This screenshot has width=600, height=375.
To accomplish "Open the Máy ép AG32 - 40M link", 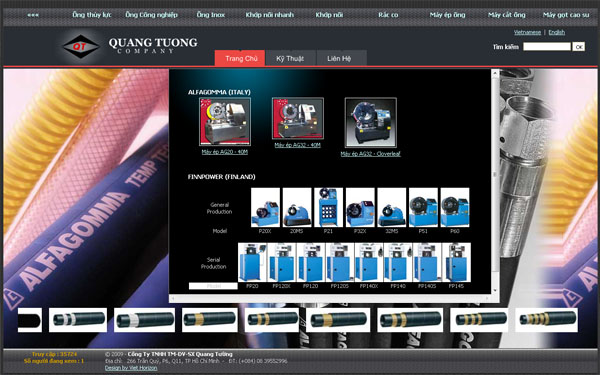I will [297, 145].
